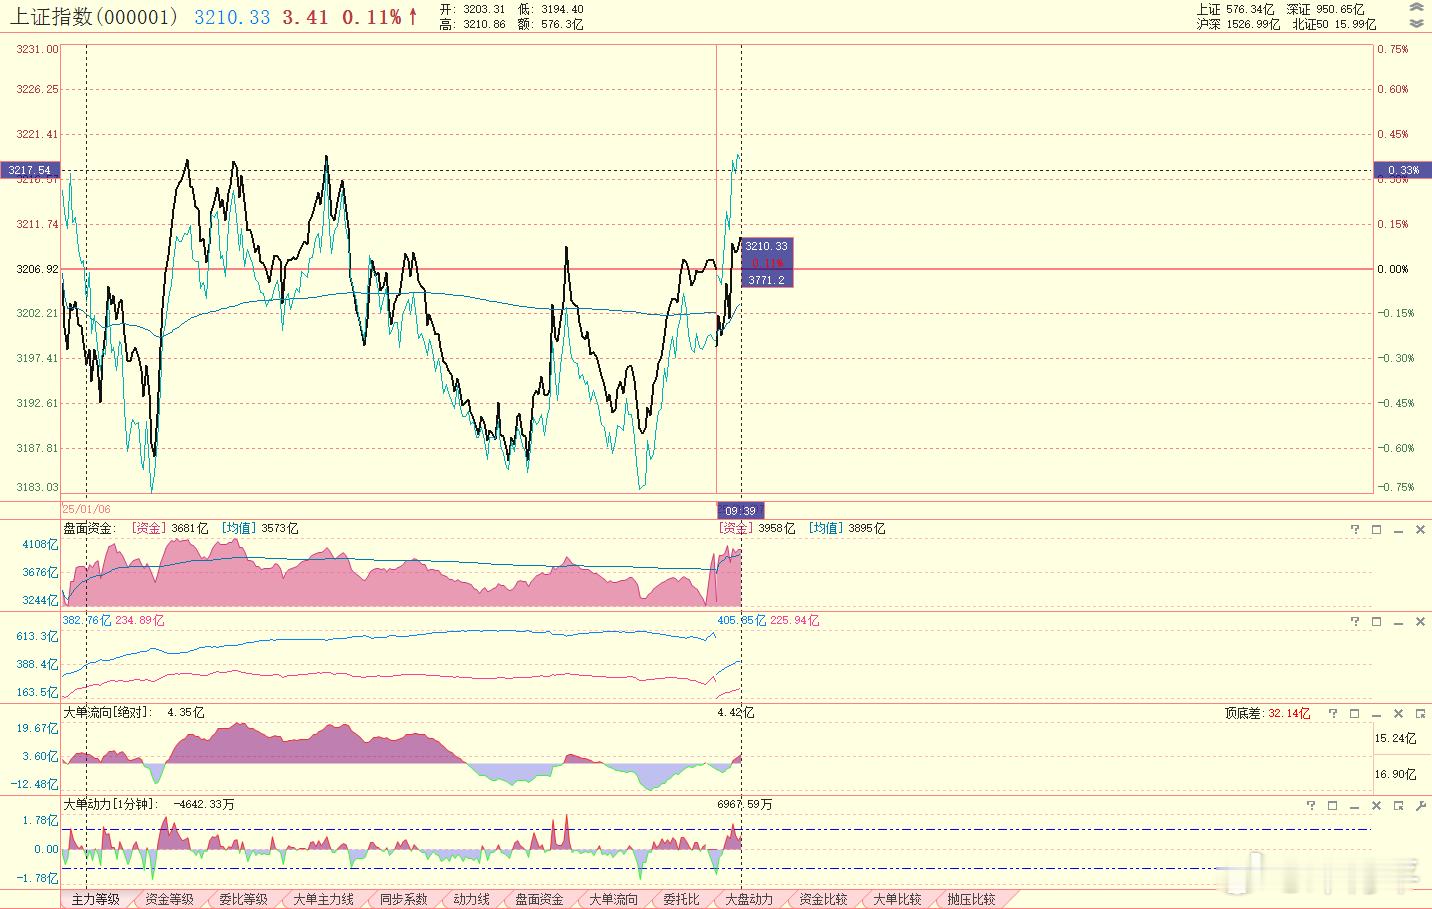
Task: Switch to the 资金比较 tab
Action: pos(823,899)
